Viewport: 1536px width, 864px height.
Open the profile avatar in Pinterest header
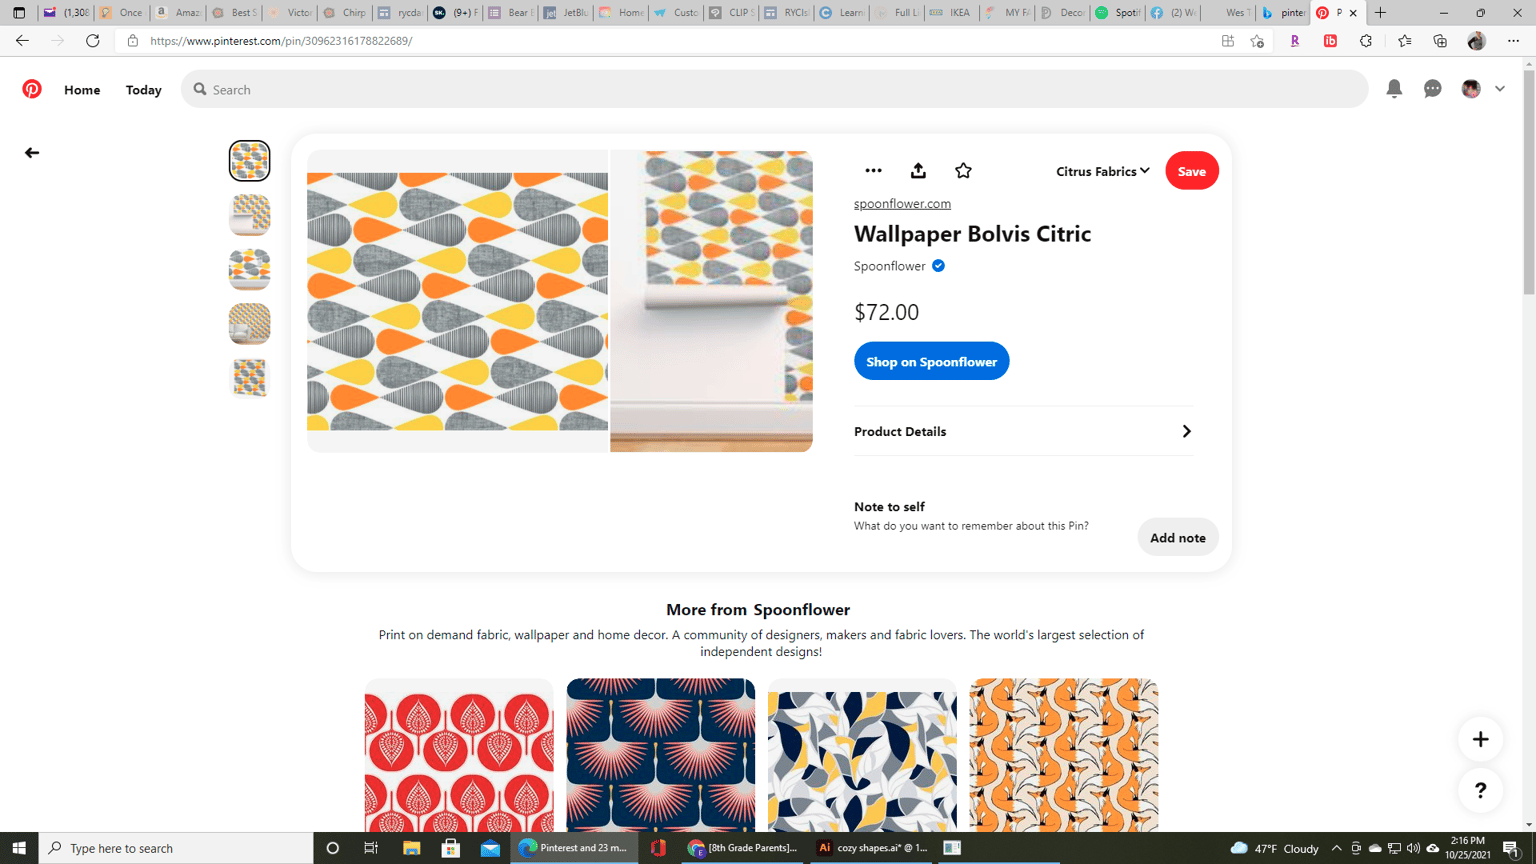[x=1471, y=89]
